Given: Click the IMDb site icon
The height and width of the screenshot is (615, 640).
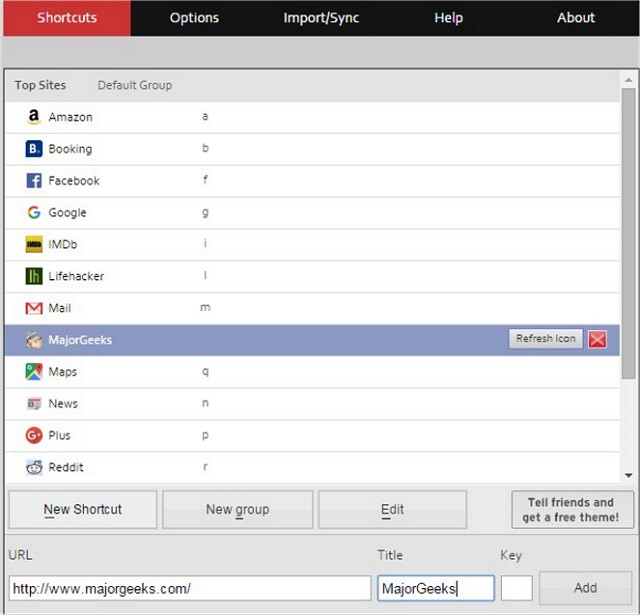Looking at the screenshot, I should 34,244.
